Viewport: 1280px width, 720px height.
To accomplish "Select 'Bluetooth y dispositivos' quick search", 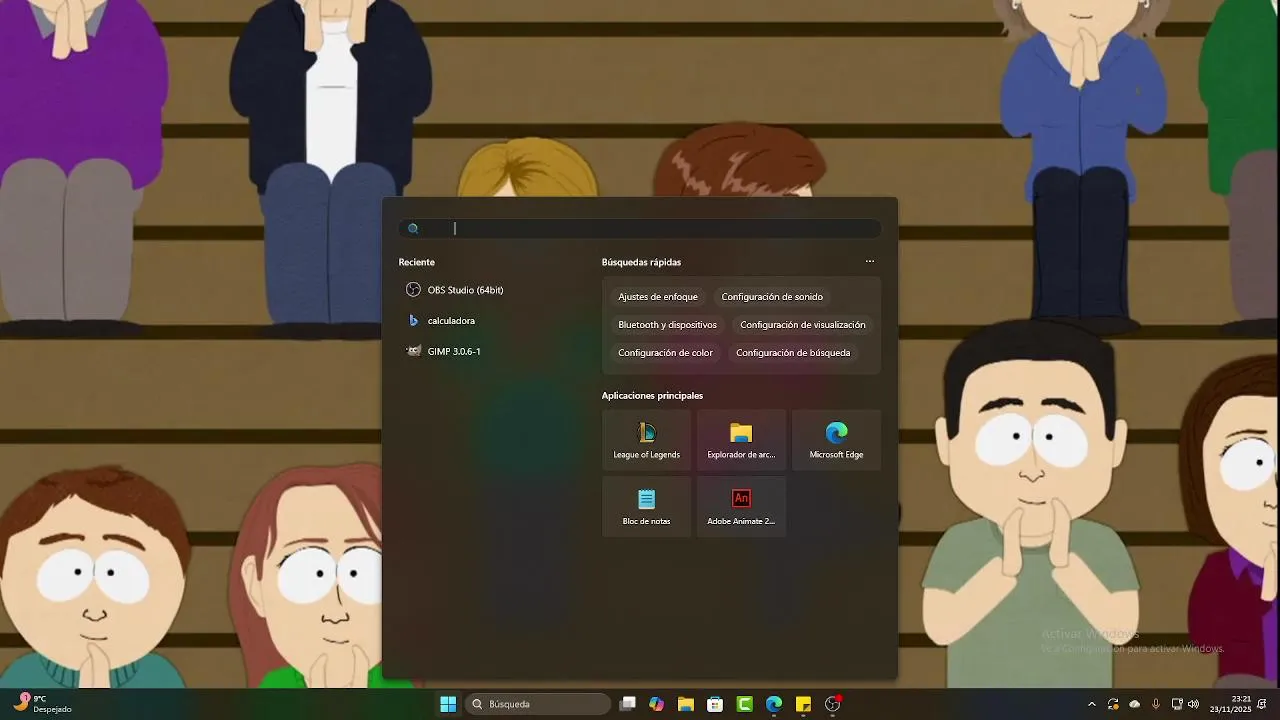I will pos(667,325).
